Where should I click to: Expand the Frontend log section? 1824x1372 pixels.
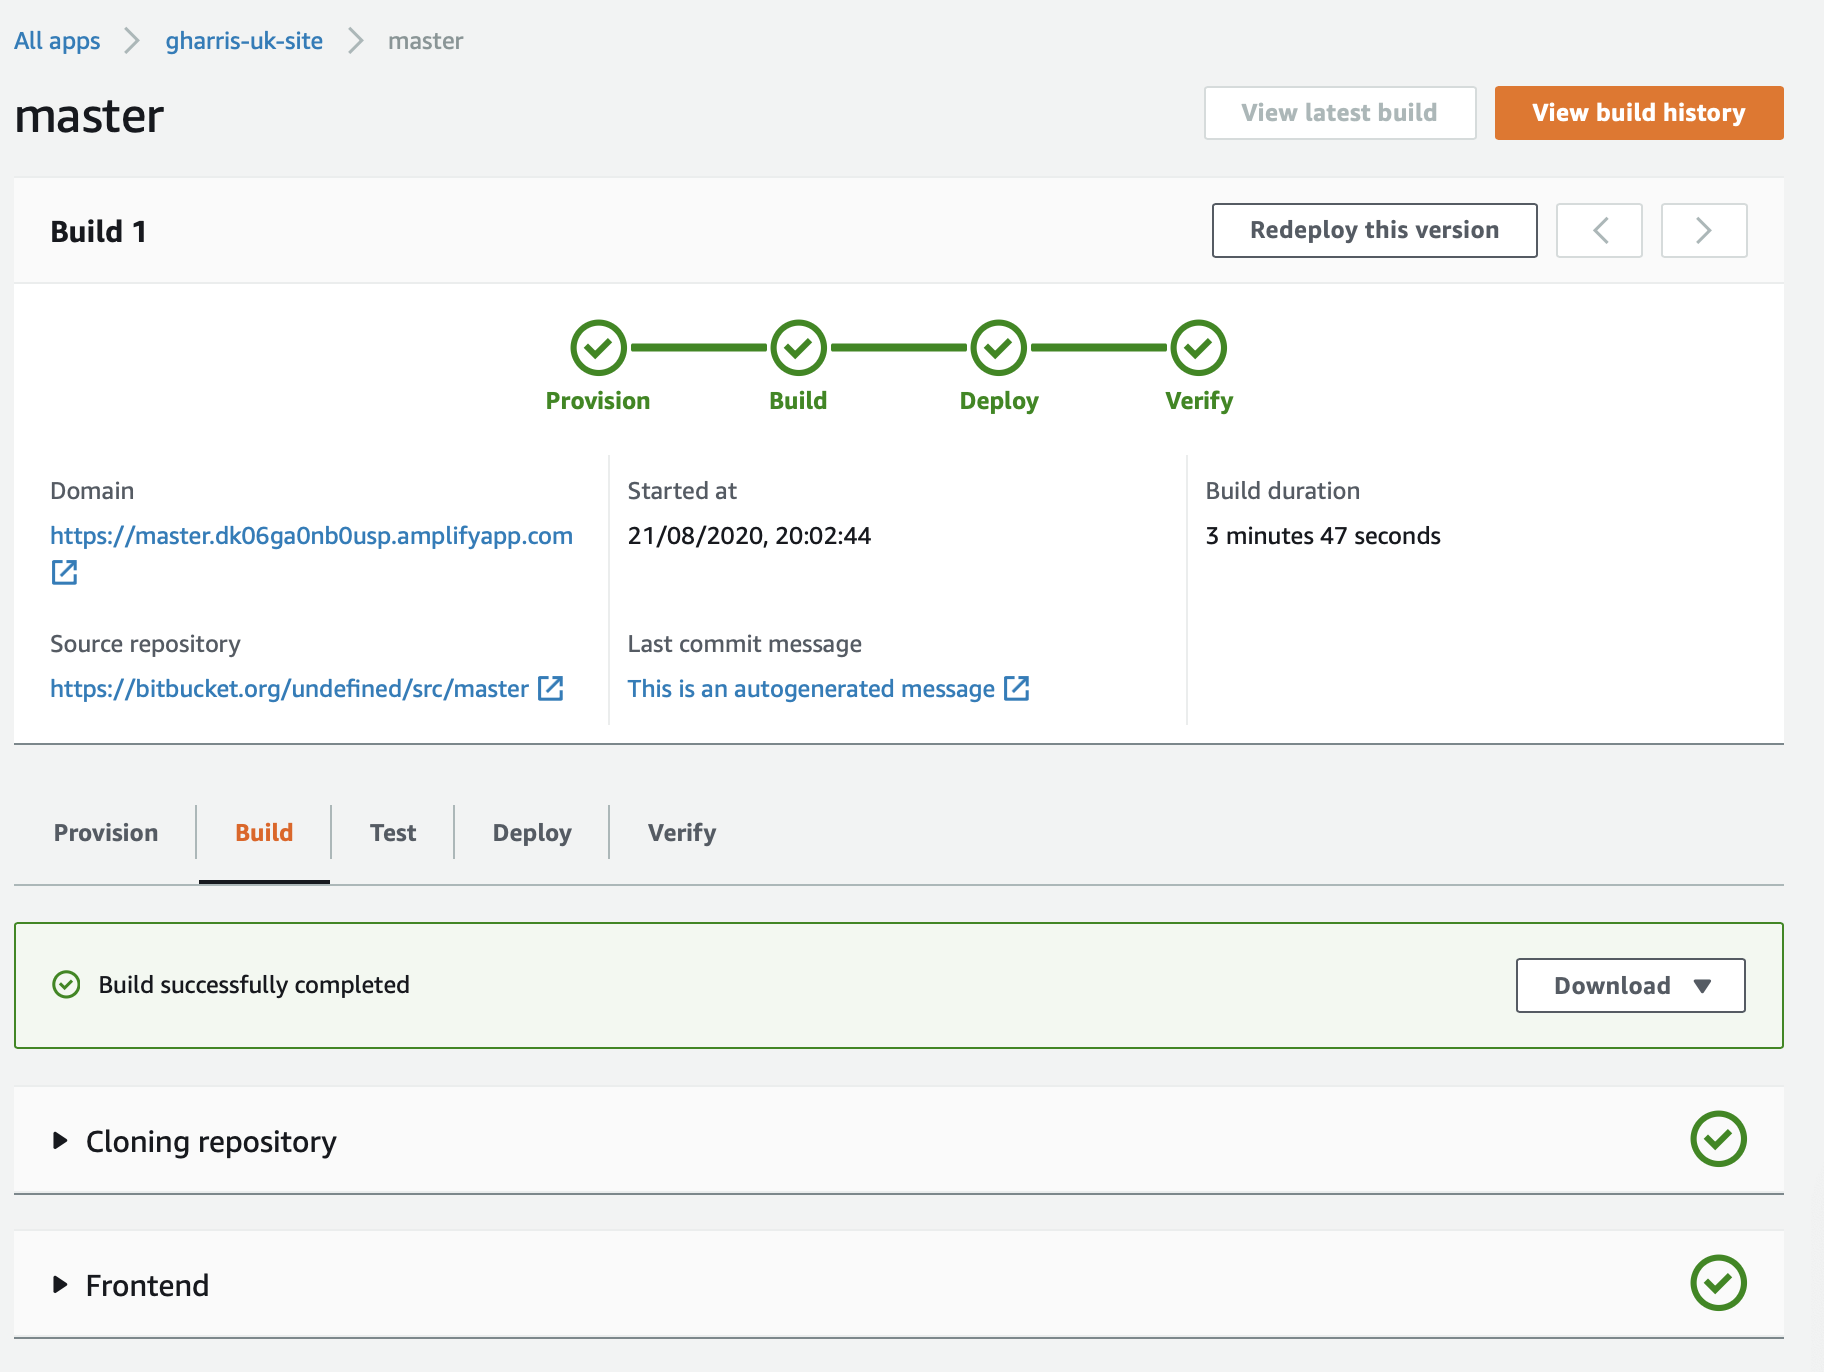[x=60, y=1285]
